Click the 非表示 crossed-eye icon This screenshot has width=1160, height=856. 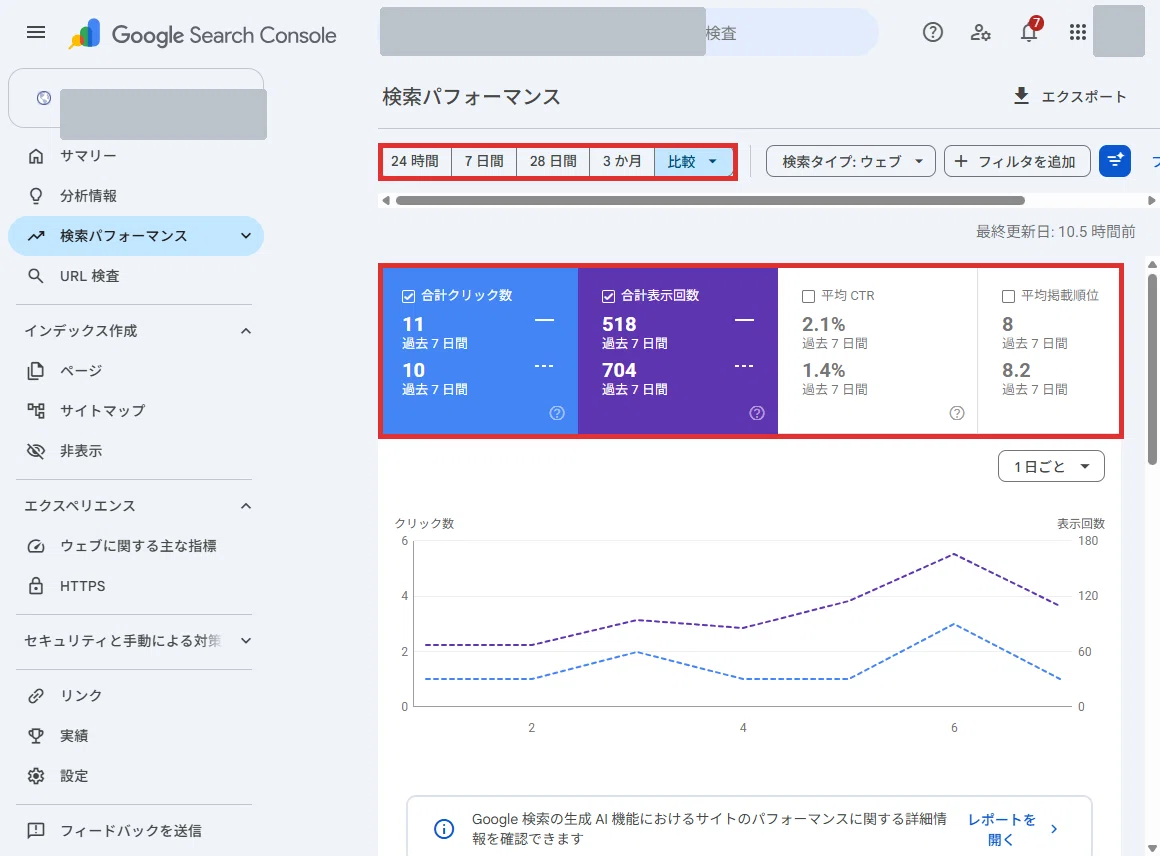[36, 451]
